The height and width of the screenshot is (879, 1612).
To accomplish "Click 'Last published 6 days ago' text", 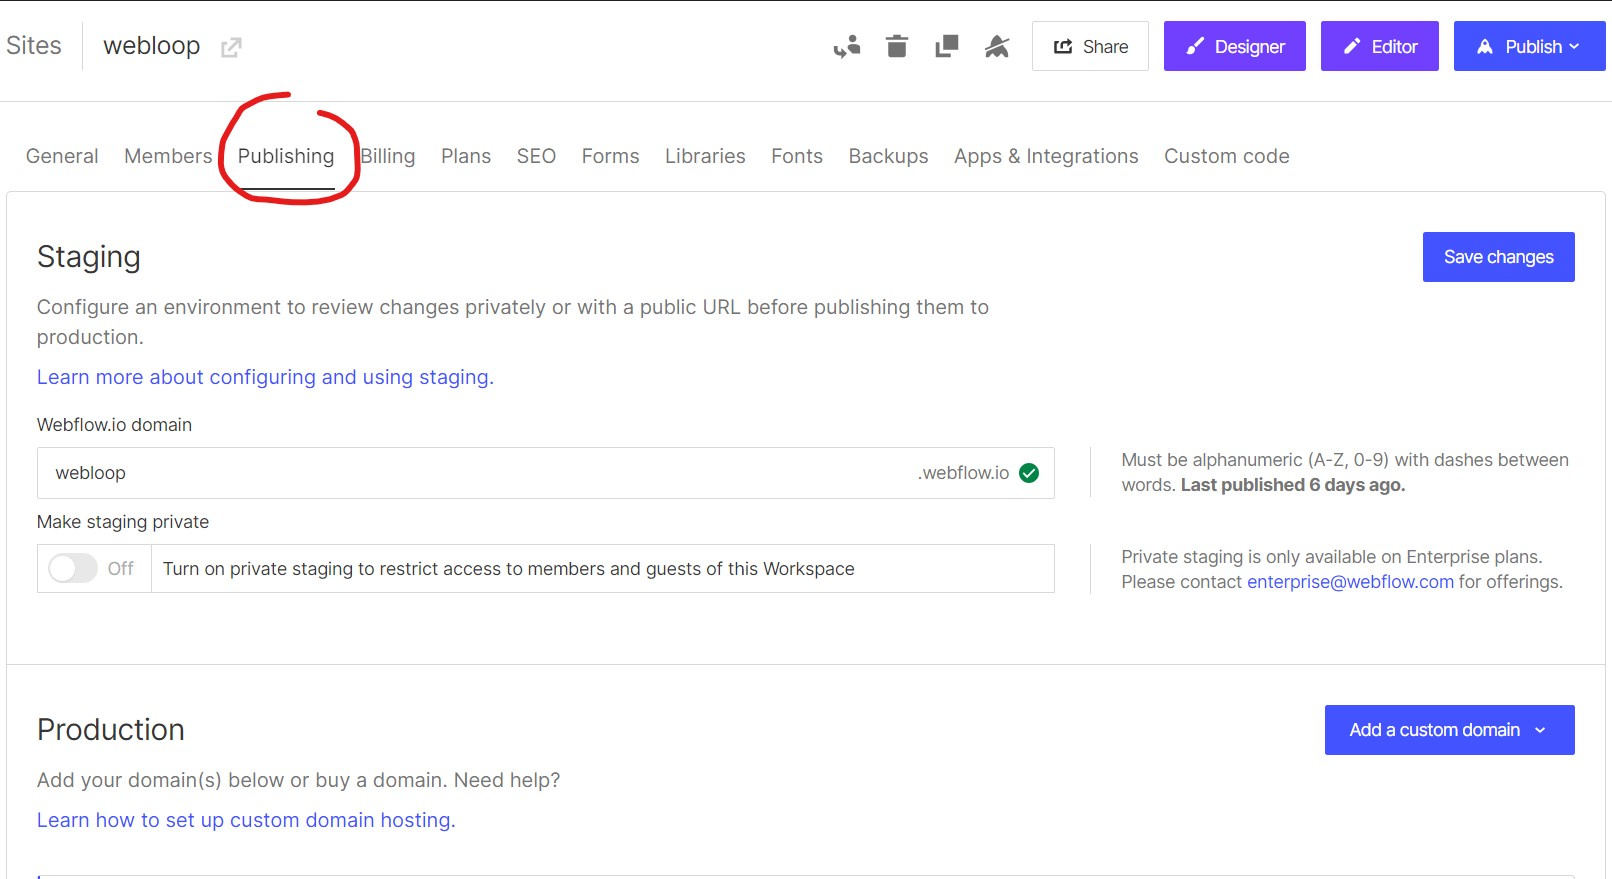I will (x=1293, y=485).
